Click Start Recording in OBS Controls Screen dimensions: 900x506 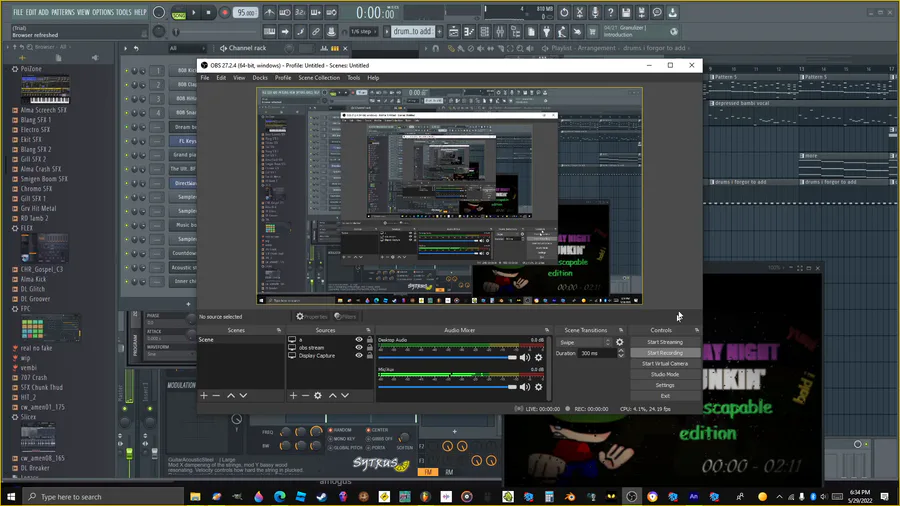point(665,353)
